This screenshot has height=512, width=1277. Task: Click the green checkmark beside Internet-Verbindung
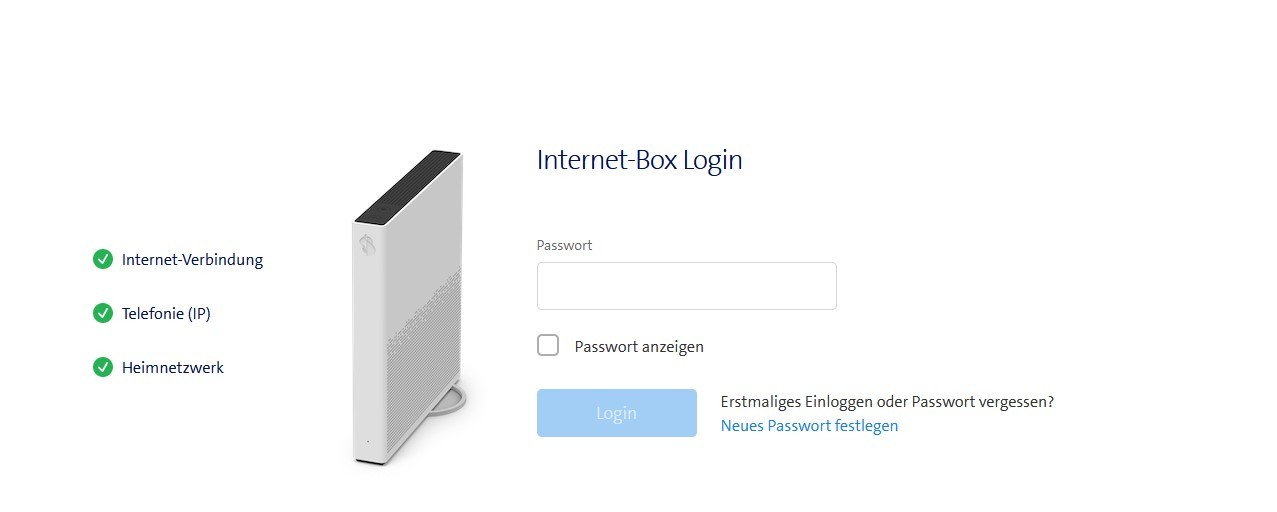tap(102, 260)
